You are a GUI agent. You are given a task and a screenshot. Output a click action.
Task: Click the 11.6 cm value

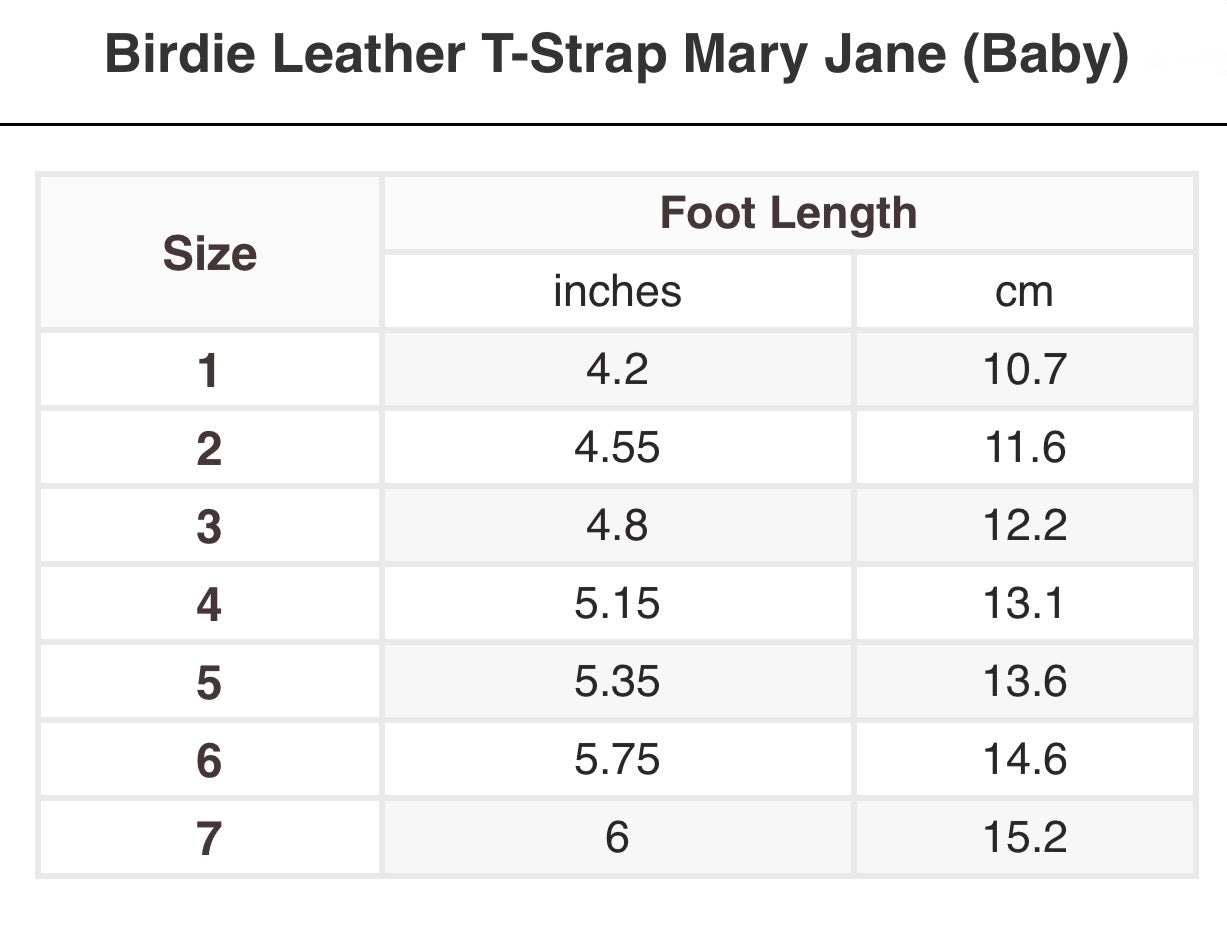[x=1024, y=447]
